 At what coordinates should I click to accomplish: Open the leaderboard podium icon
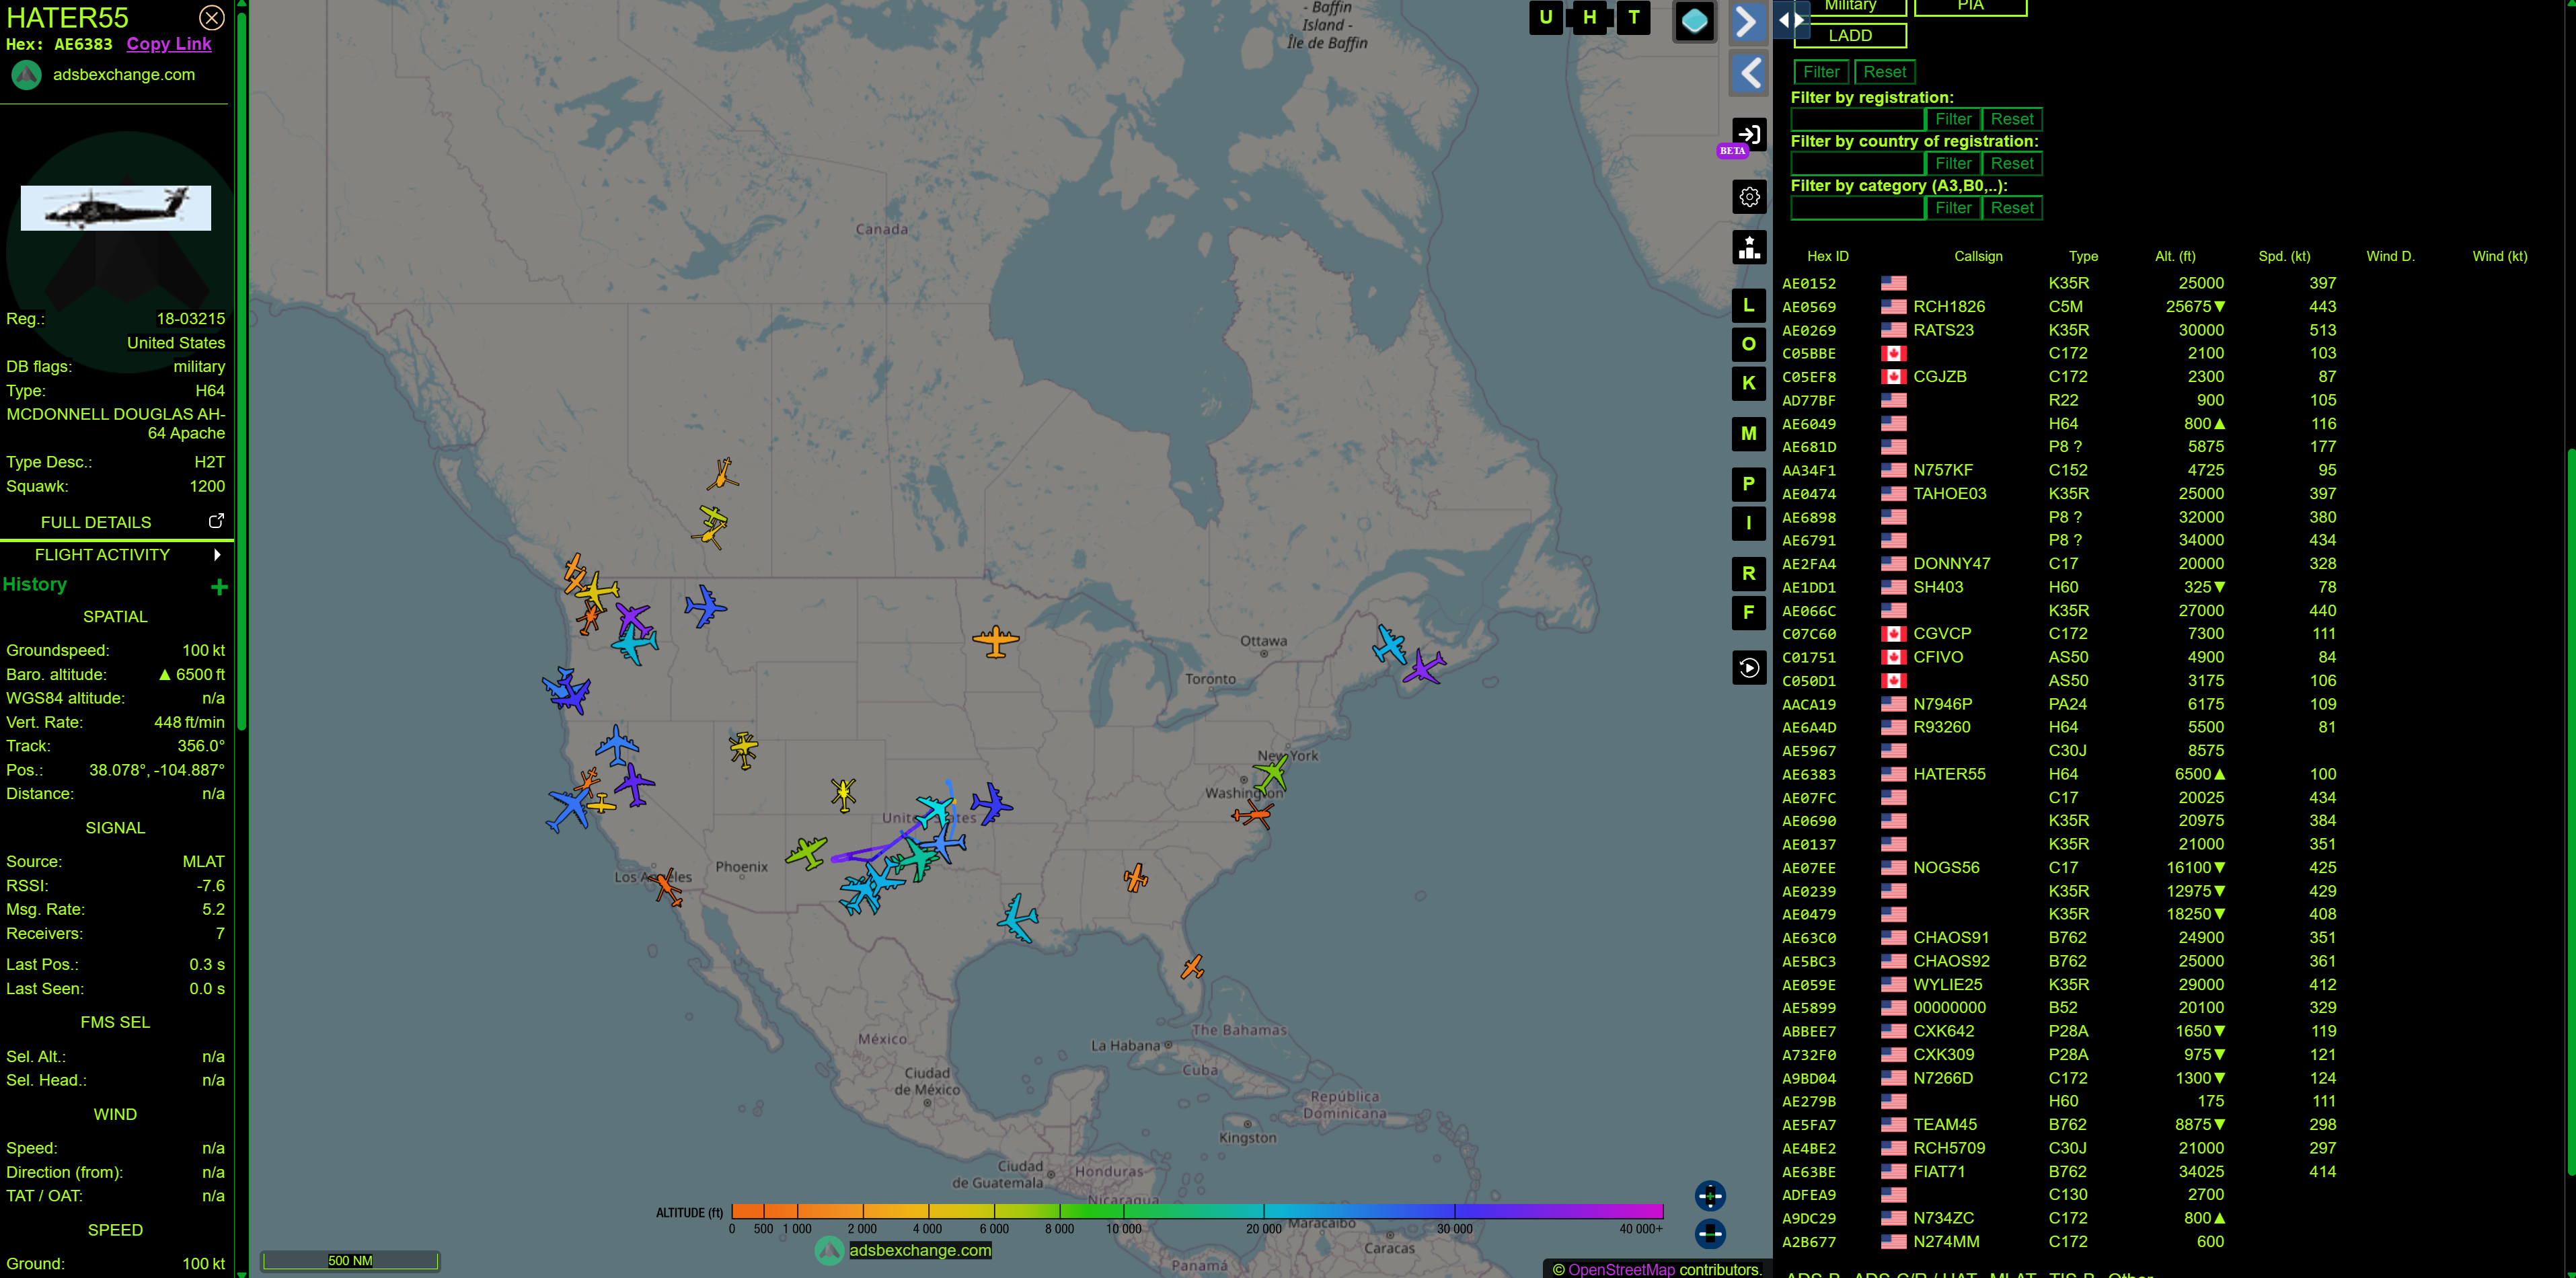[x=1749, y=247]
